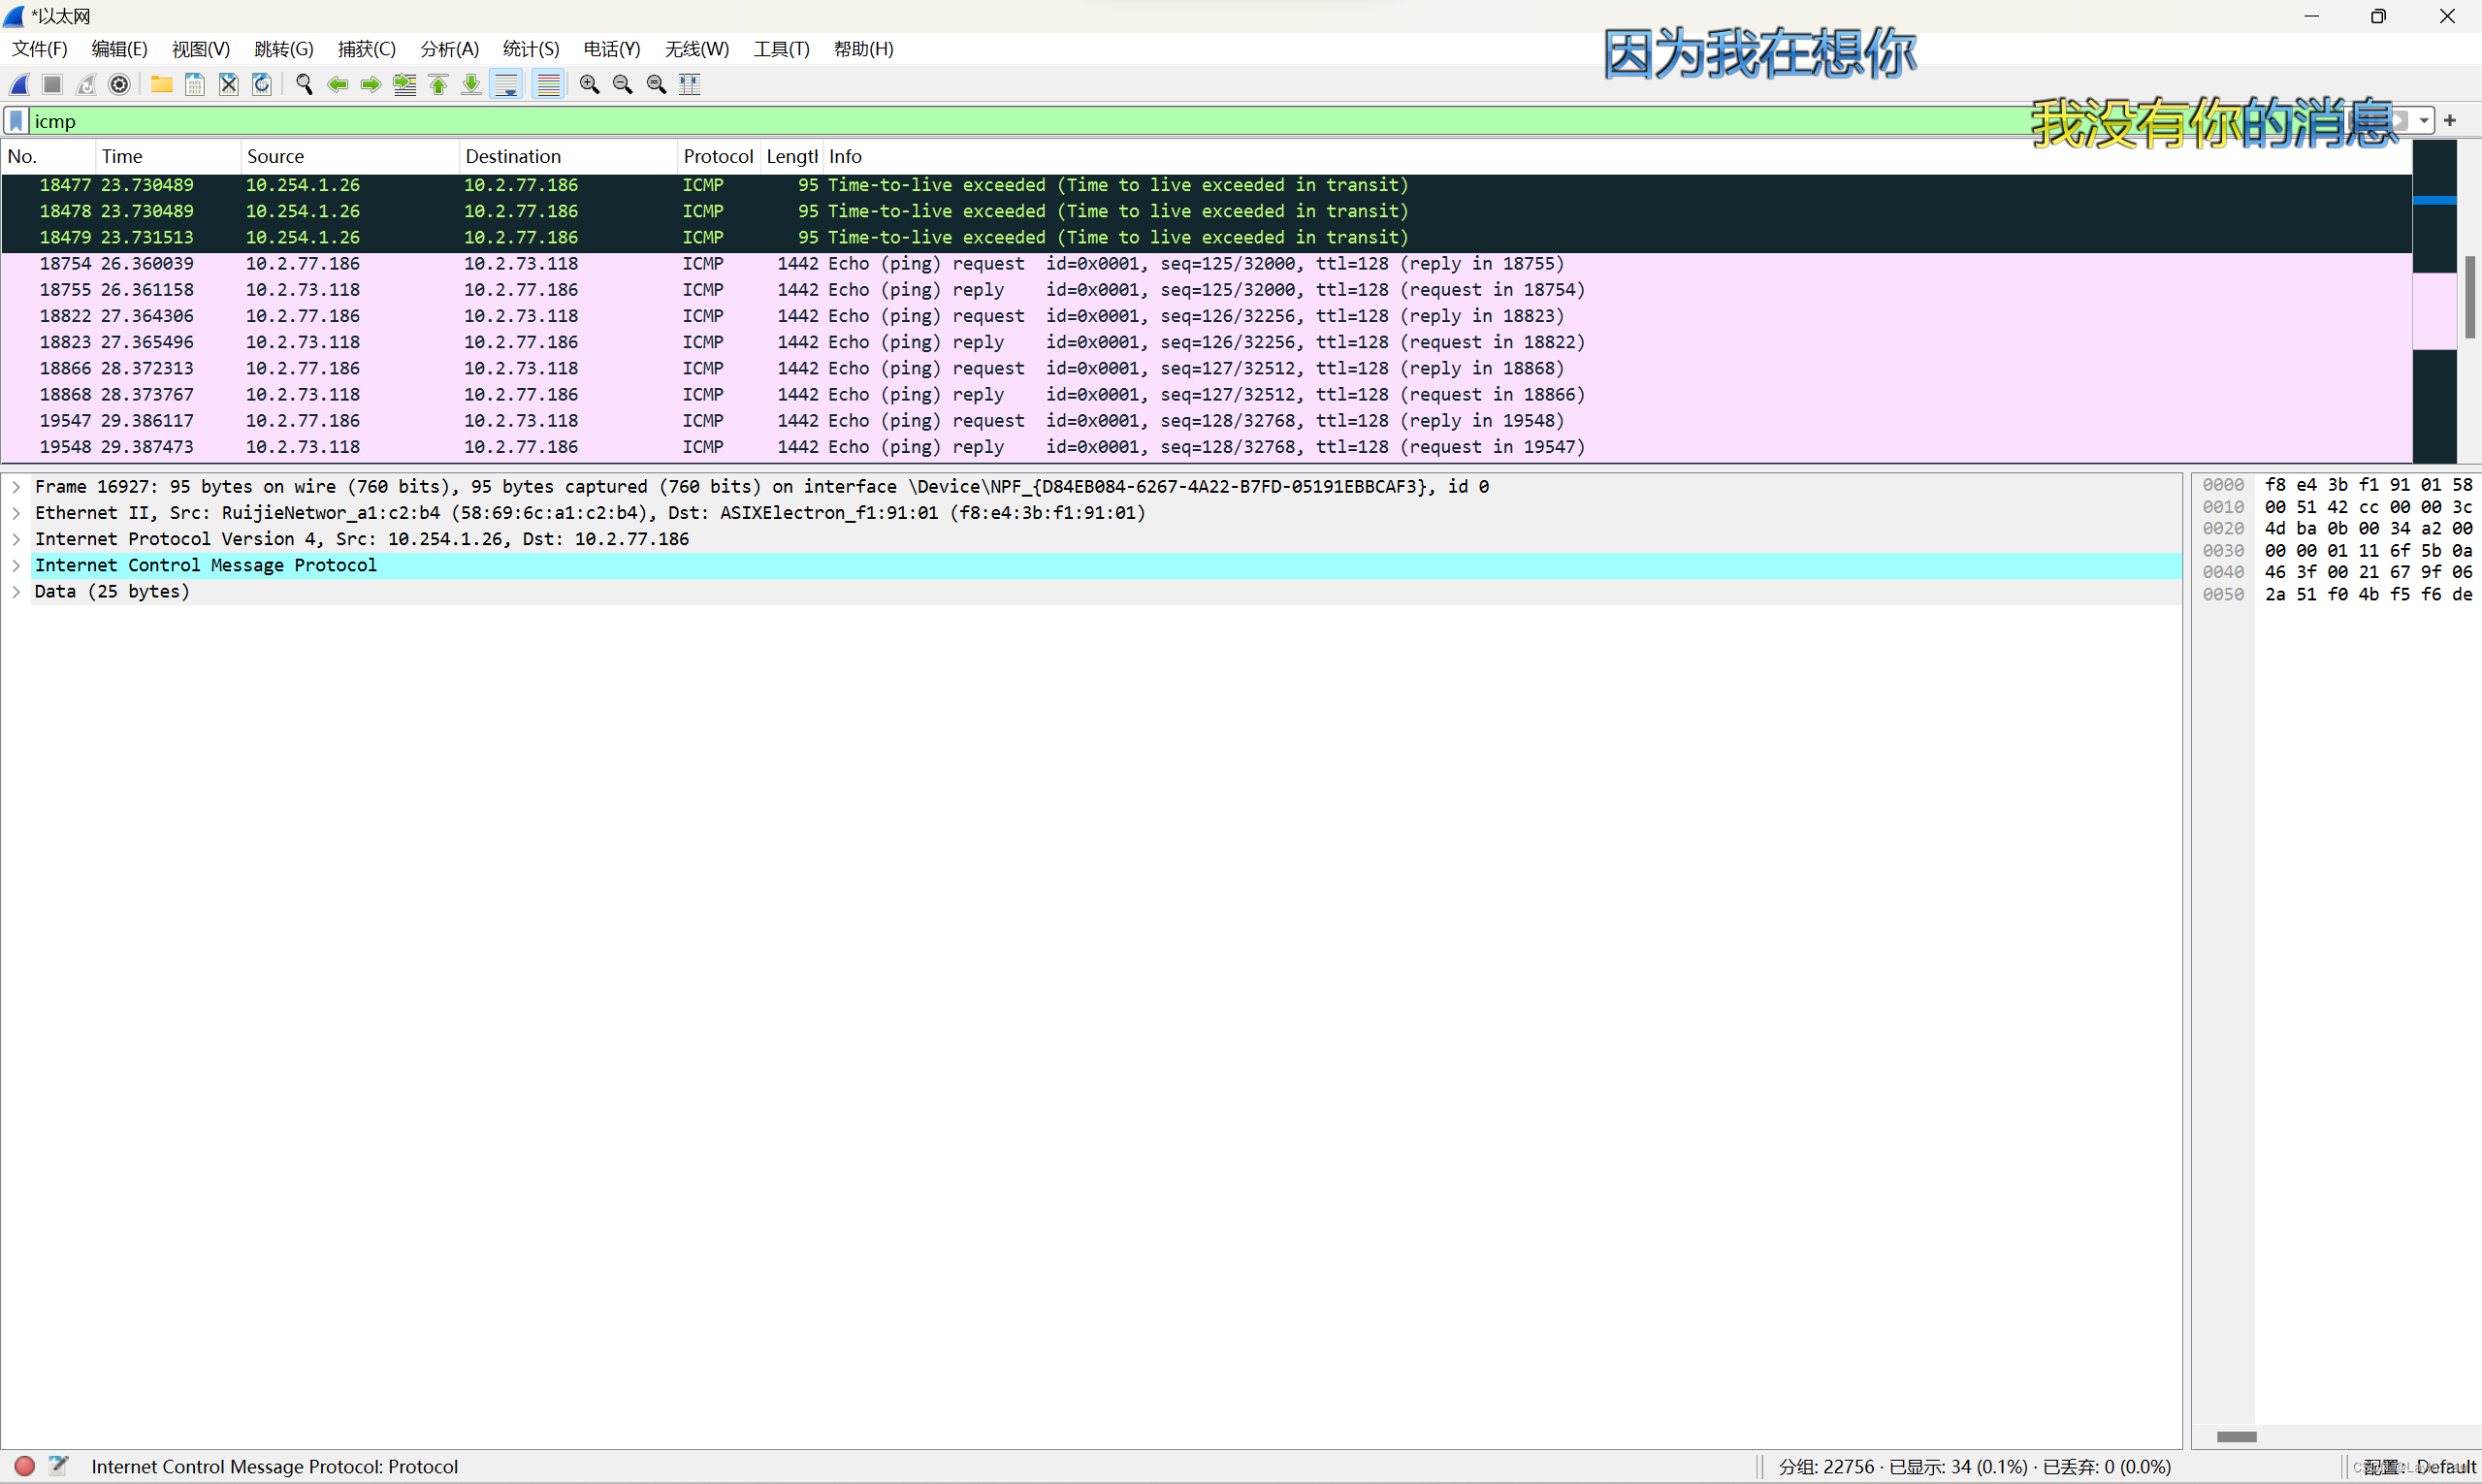Open the 编辑(E) menu
This screenshot has height=1484, width=2482.
point(119,49)
